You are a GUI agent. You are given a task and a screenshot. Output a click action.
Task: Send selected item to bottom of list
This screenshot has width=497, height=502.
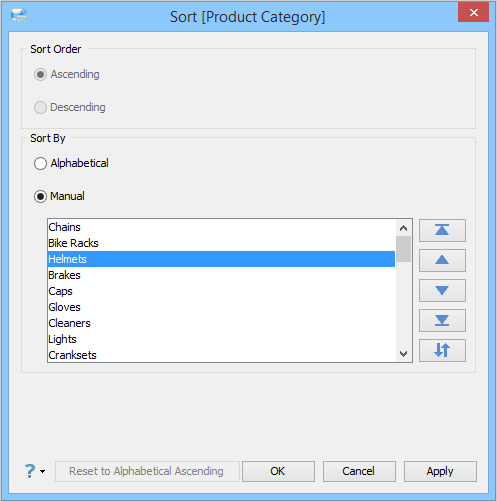coord(442,320)
